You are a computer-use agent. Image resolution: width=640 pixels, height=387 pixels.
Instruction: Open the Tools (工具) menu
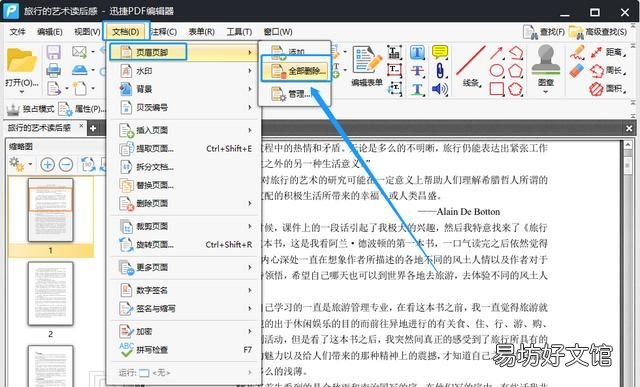click(239, 31)
